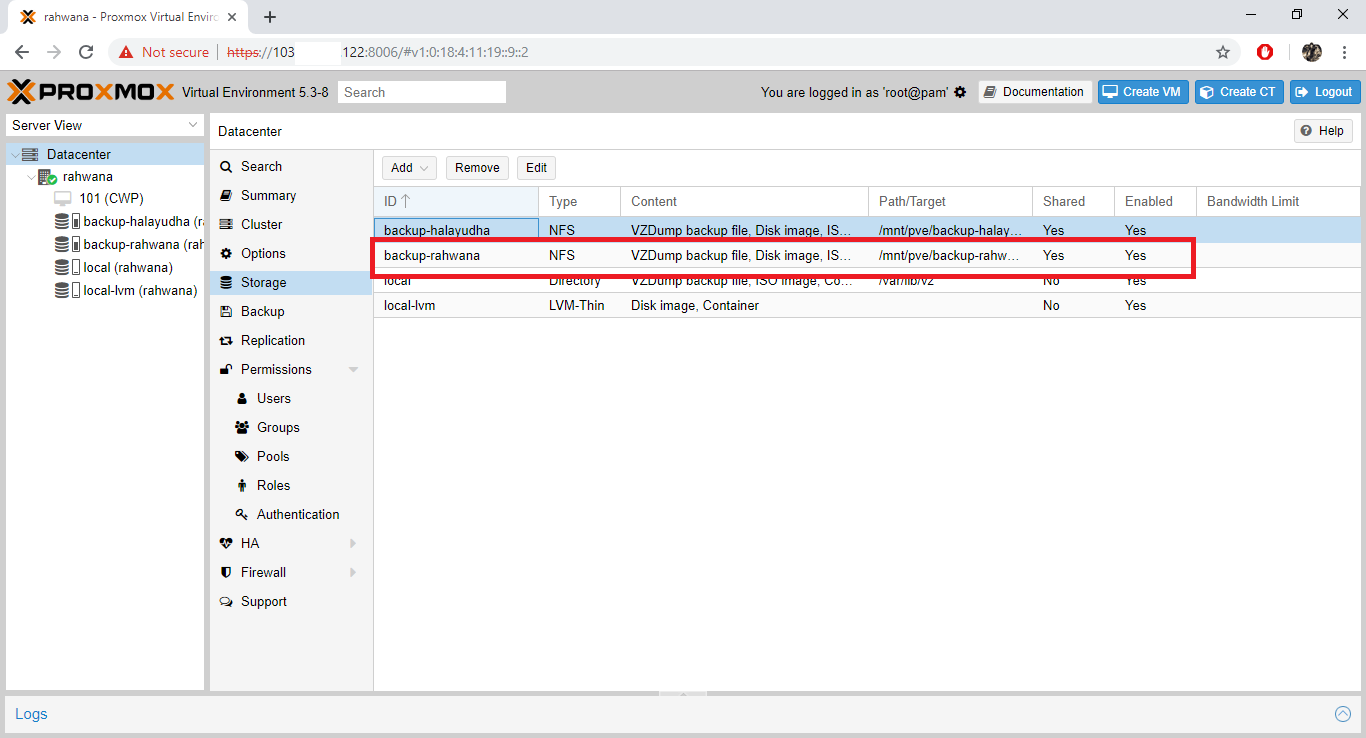Click the red adblock extension icon
This screenshot has height=738, width=1366.
tap(1265, 52)
